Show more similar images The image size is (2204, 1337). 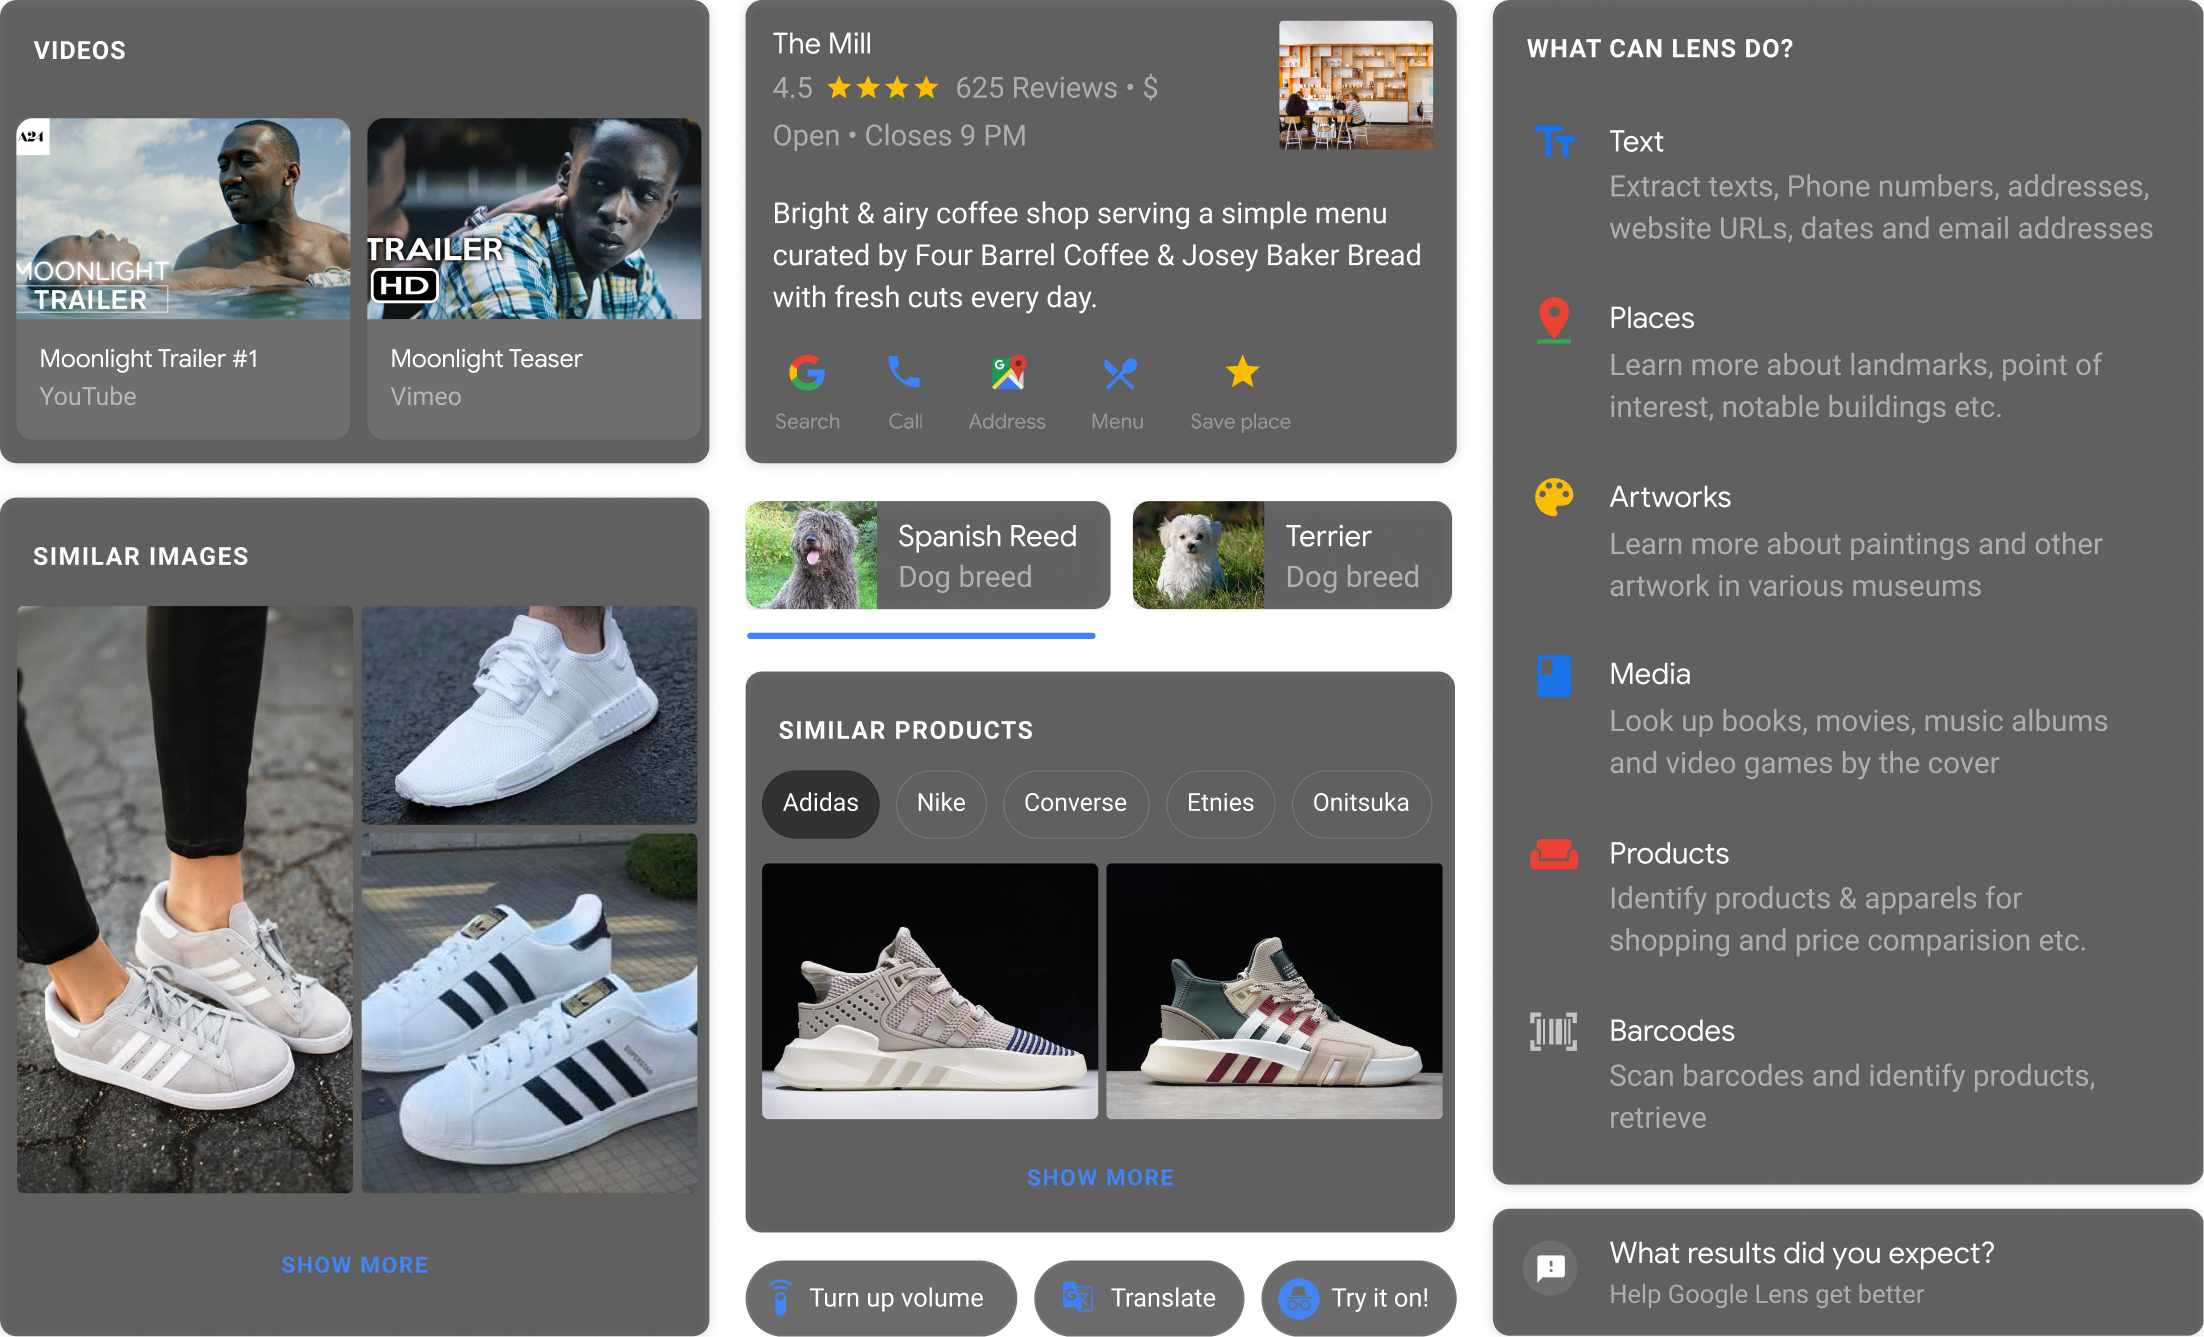tap(355, 1265)
